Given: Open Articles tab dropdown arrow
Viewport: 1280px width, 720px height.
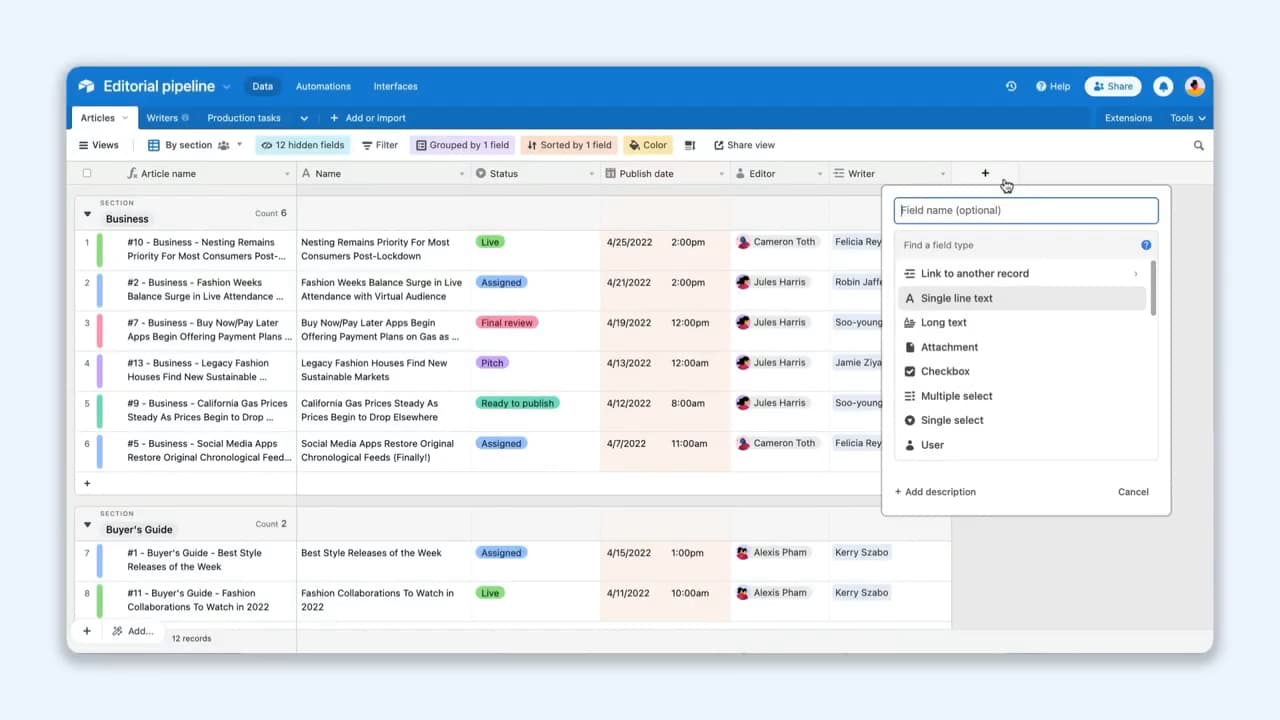Looking at the screenshot, I should (125, 118).
